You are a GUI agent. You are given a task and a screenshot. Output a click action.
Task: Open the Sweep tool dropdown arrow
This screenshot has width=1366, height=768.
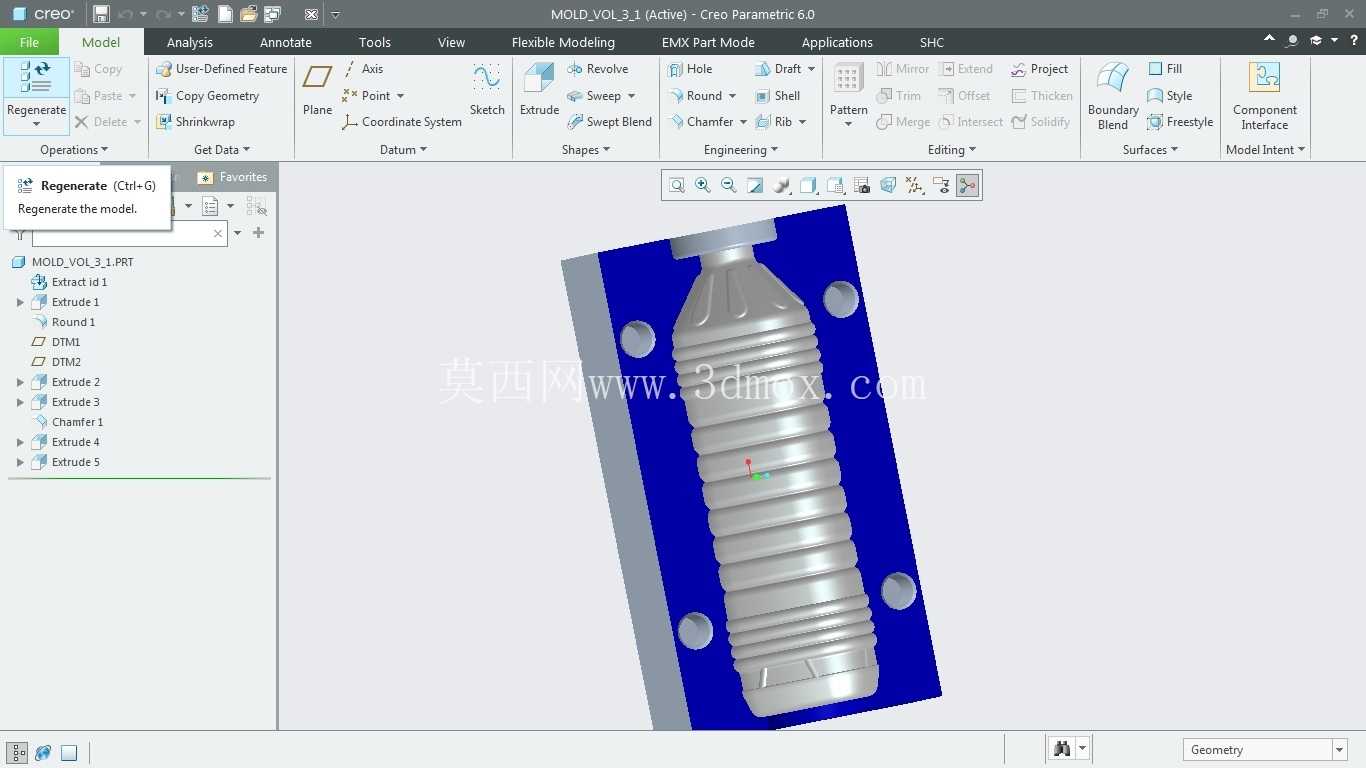(x=631, y=96)
